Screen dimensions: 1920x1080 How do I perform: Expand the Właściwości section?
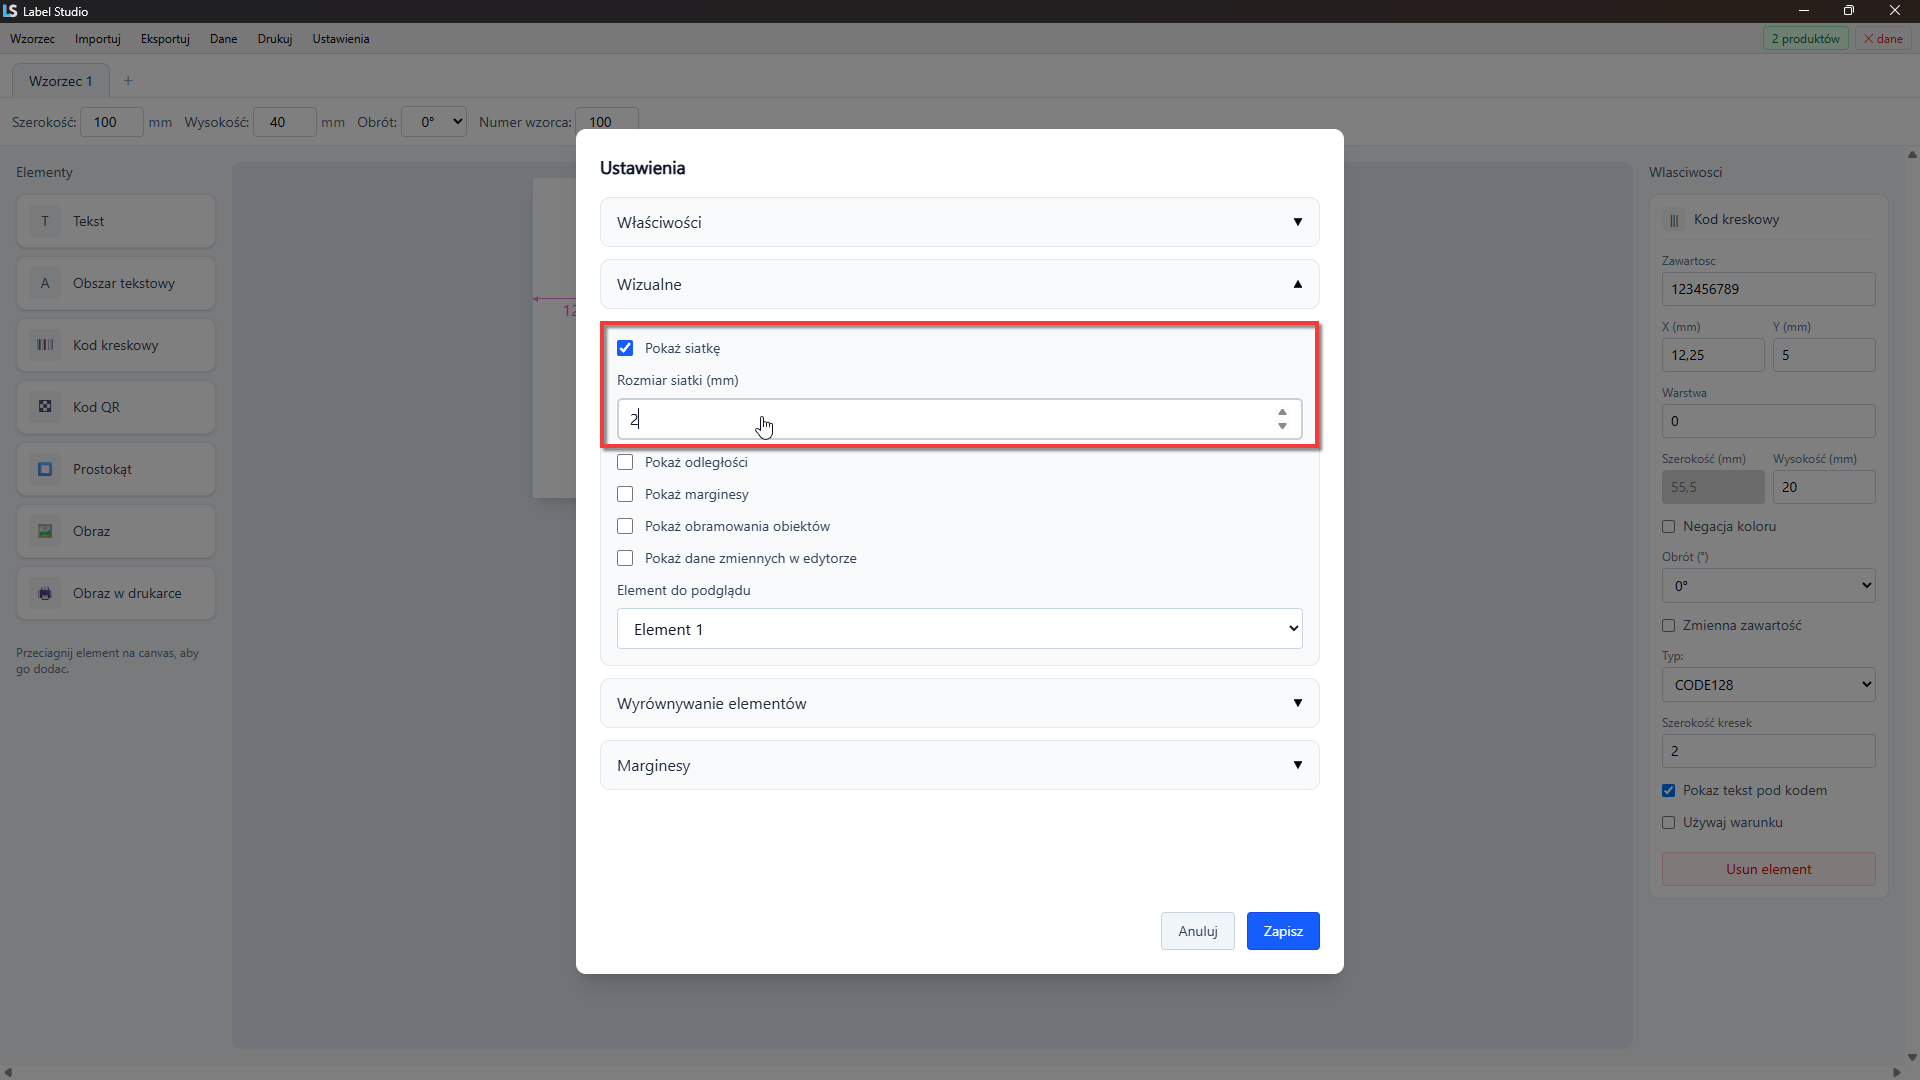pos(959,222)
